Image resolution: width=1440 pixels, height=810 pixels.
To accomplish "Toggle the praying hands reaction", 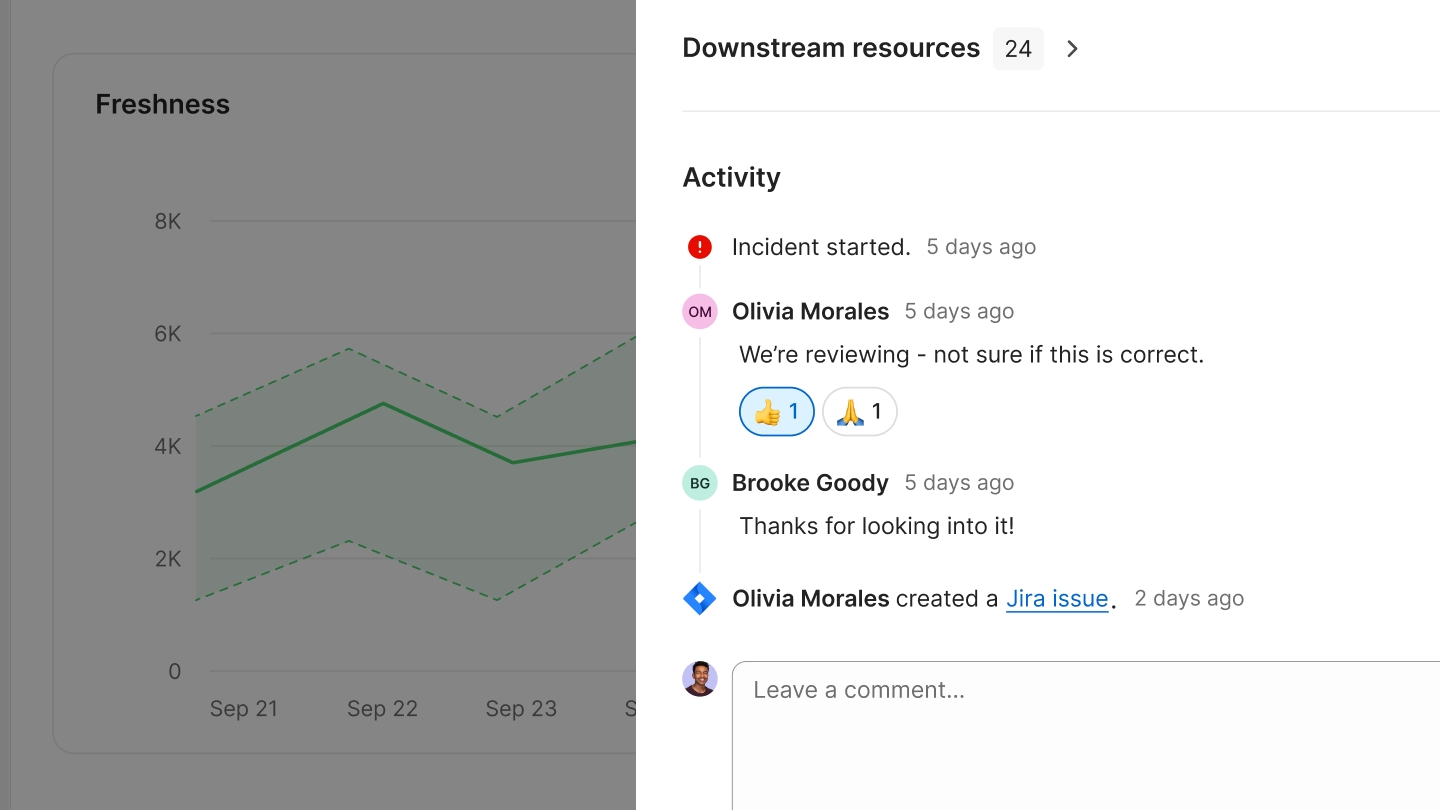I will coord(859,412).
